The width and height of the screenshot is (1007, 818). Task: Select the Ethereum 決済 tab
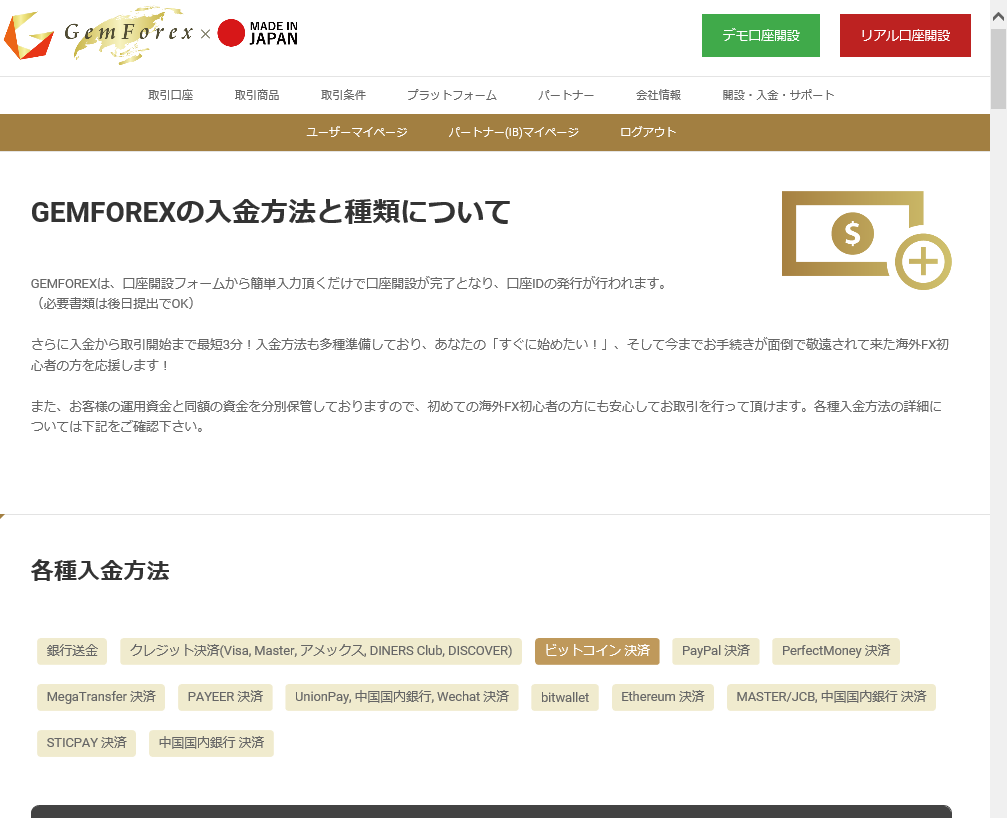click(663, 697)
